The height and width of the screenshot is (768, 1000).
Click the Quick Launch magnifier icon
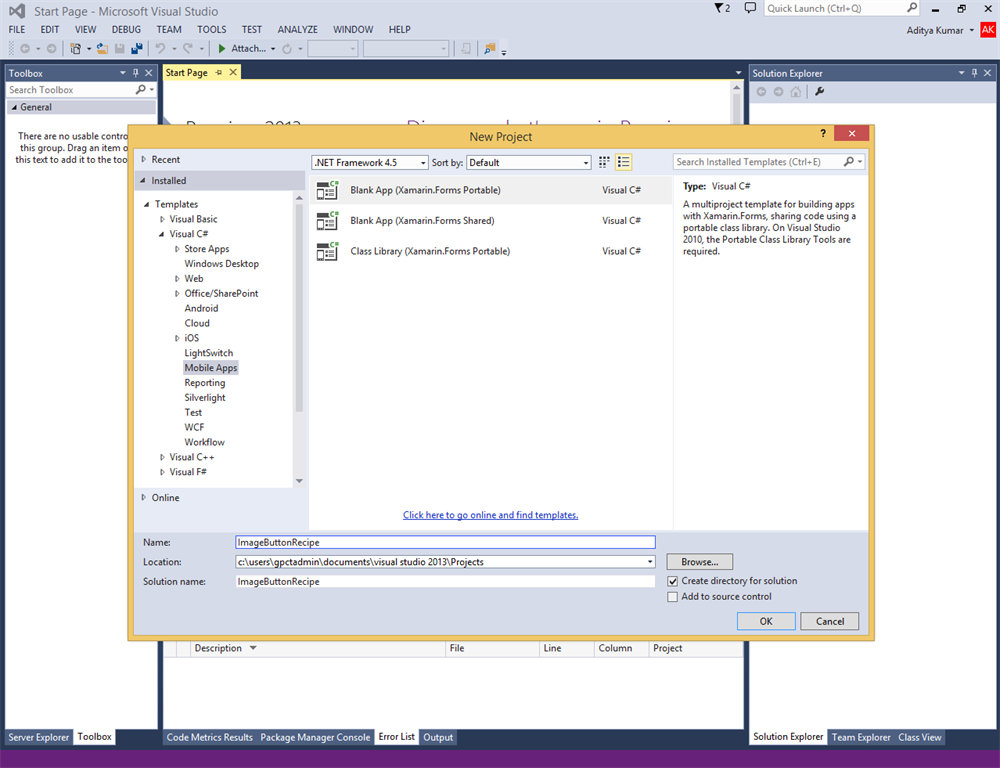[x=912, y=8]
